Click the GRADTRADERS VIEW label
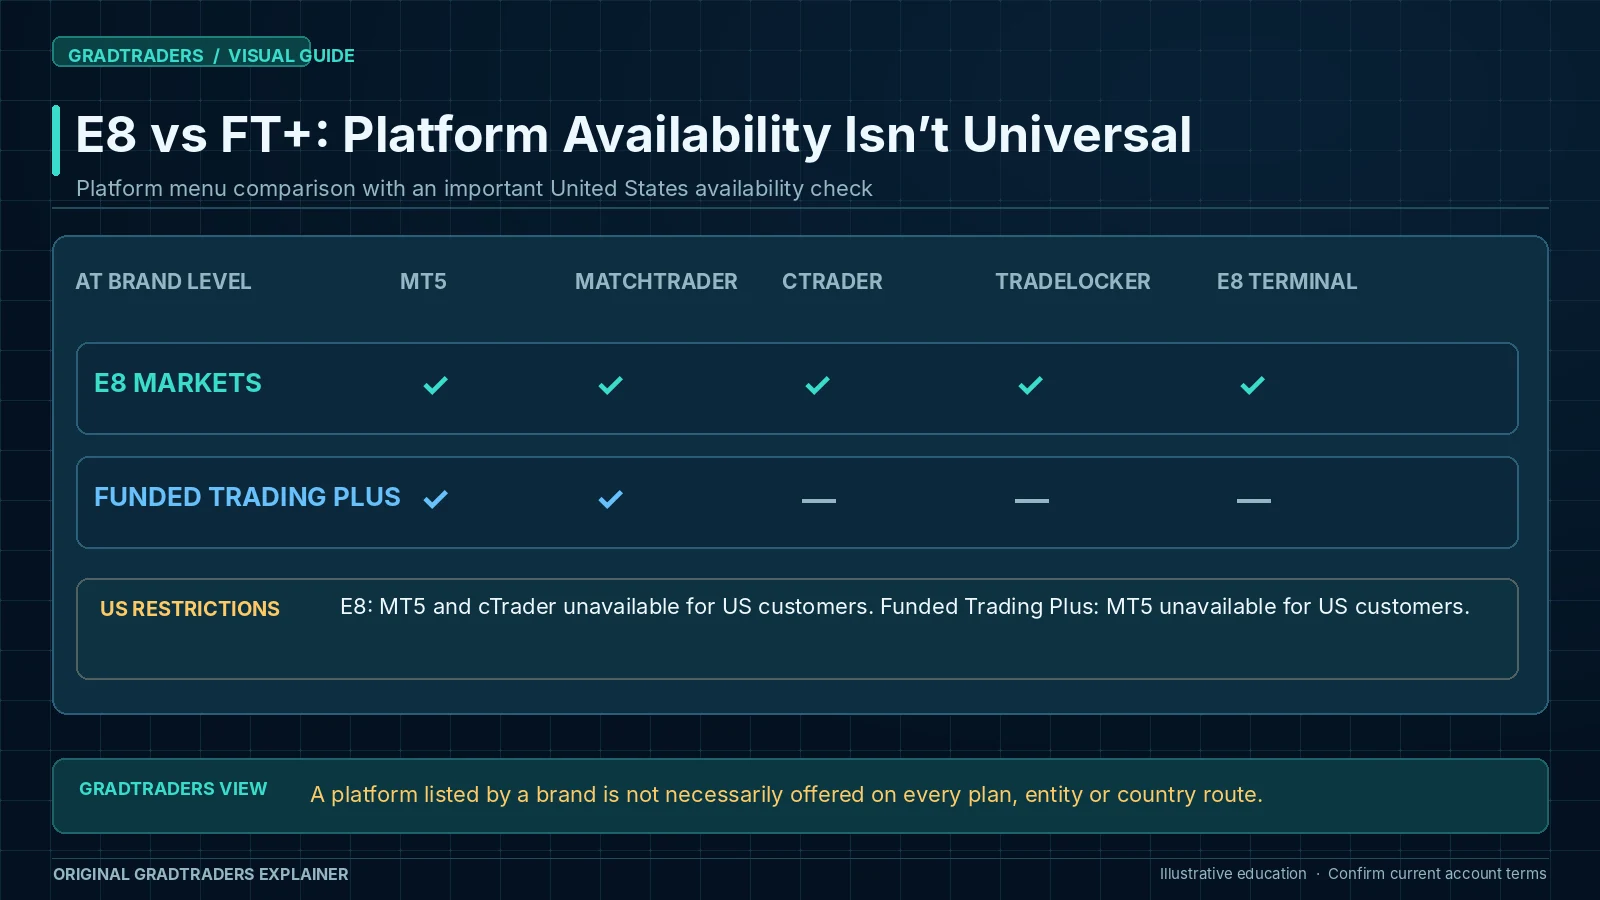Screen dimensions: 1600x900 (x=173, y=789)
